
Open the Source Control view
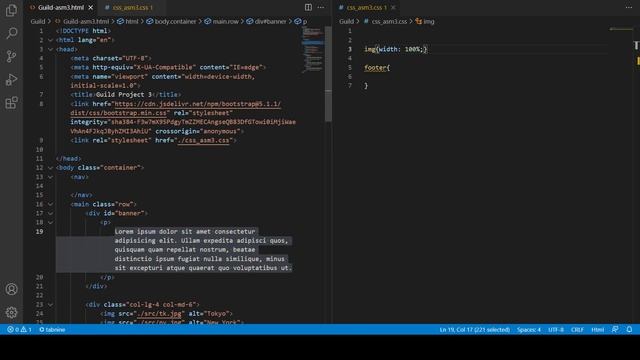(11, 56)
